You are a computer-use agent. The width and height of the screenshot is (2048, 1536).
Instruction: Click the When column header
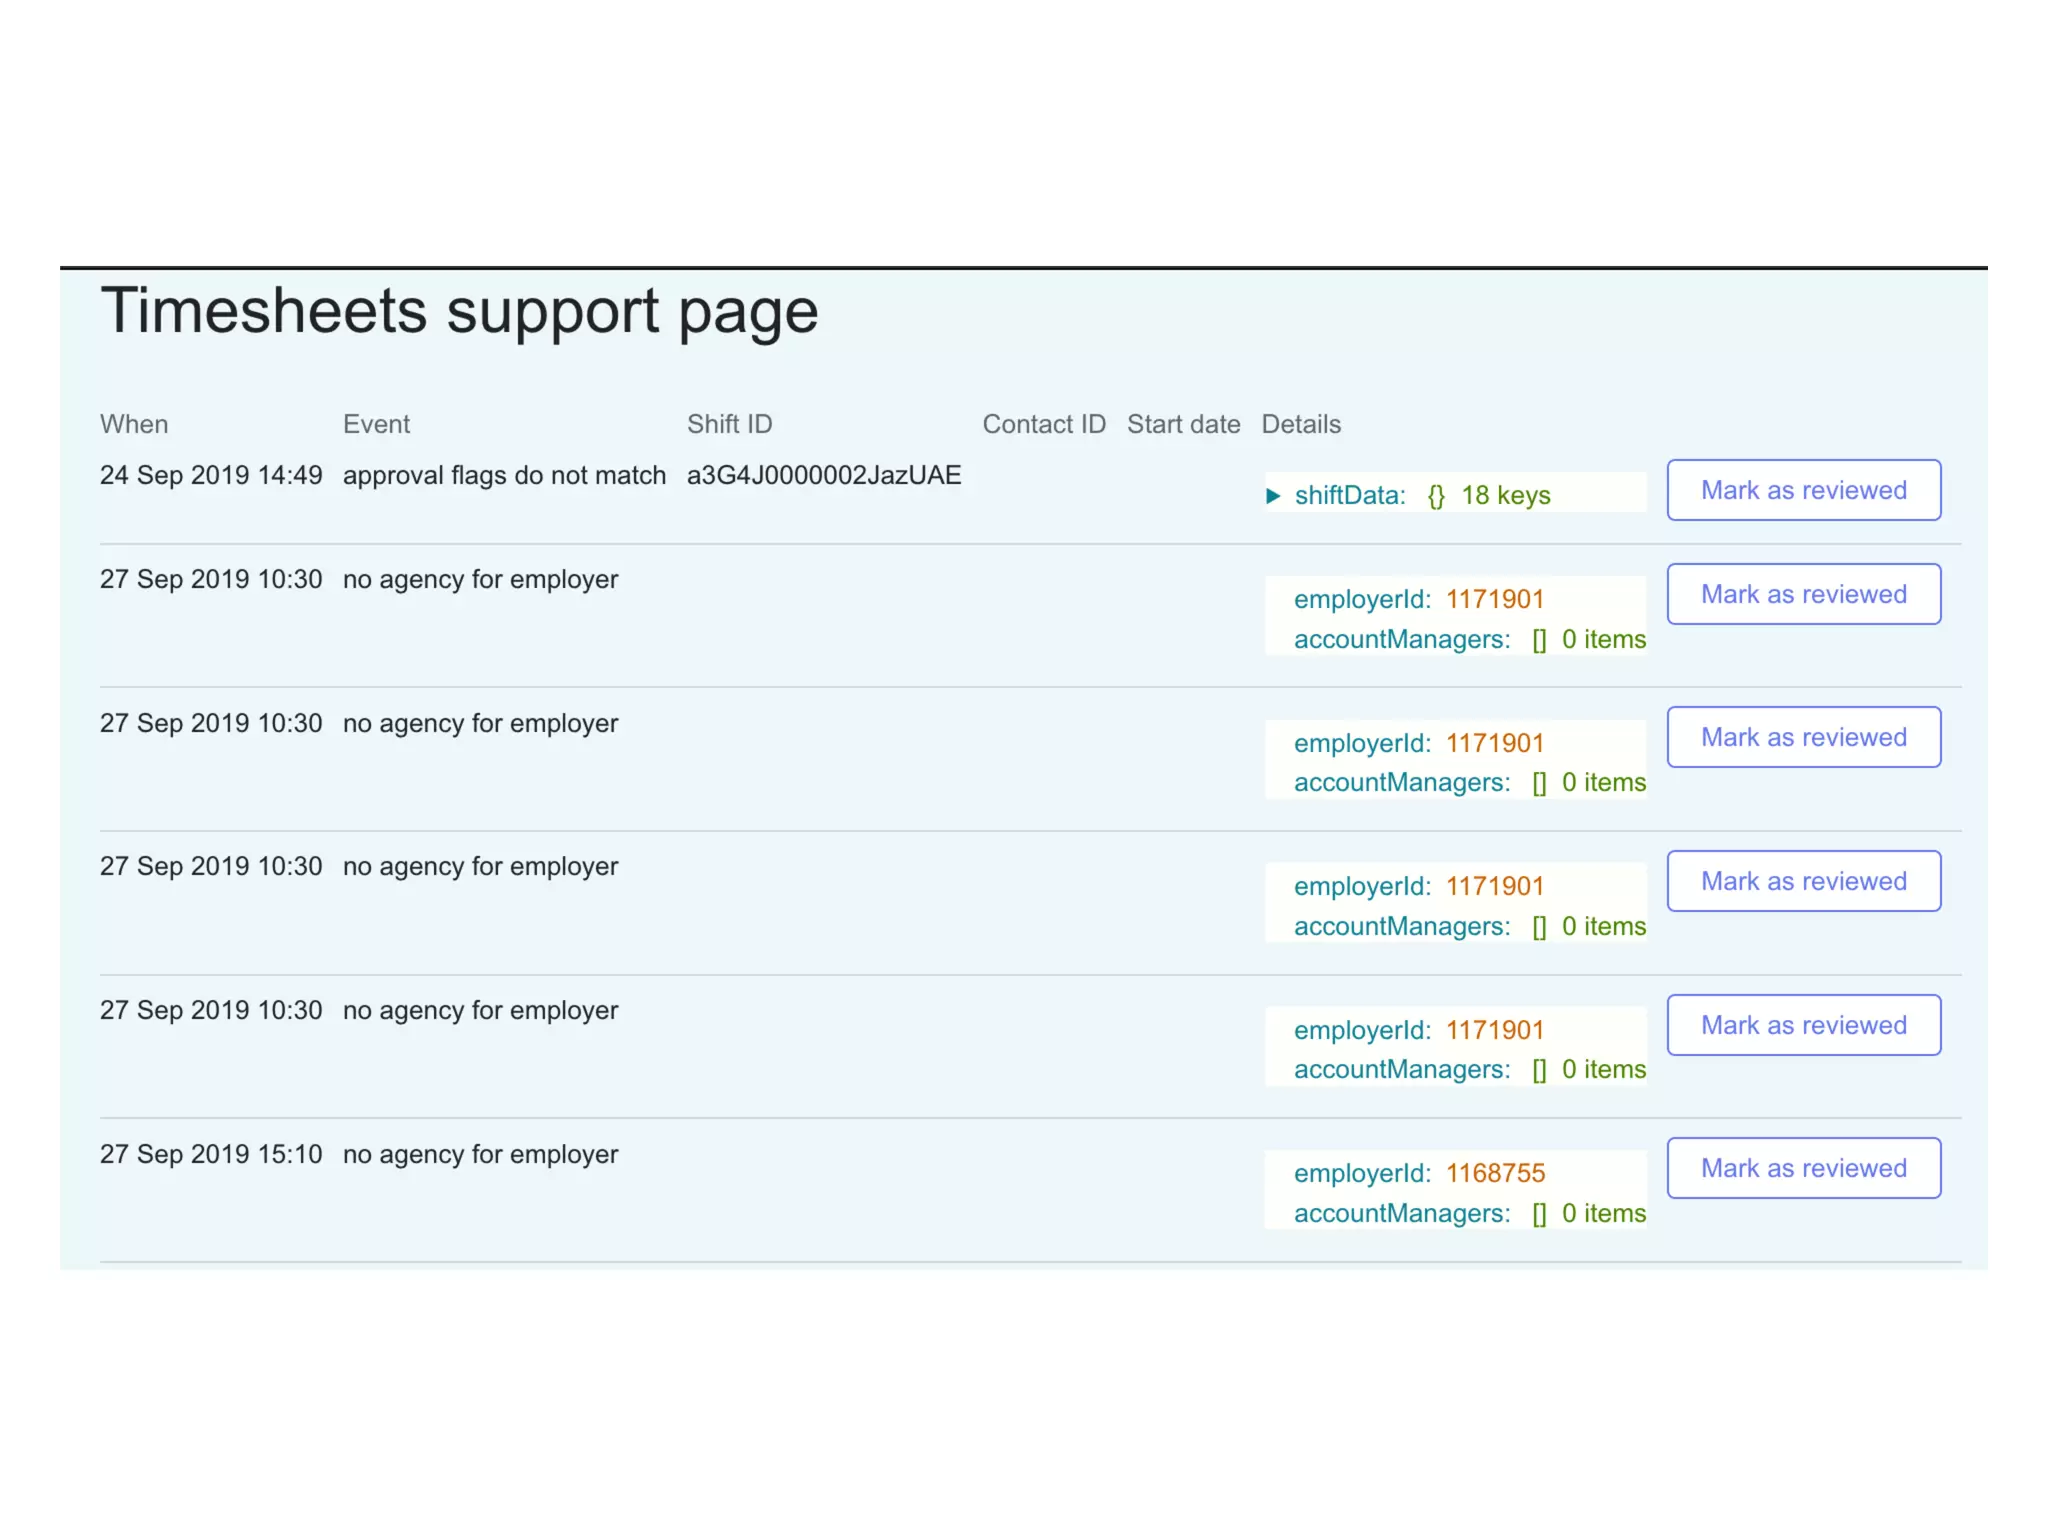[134, 424]
